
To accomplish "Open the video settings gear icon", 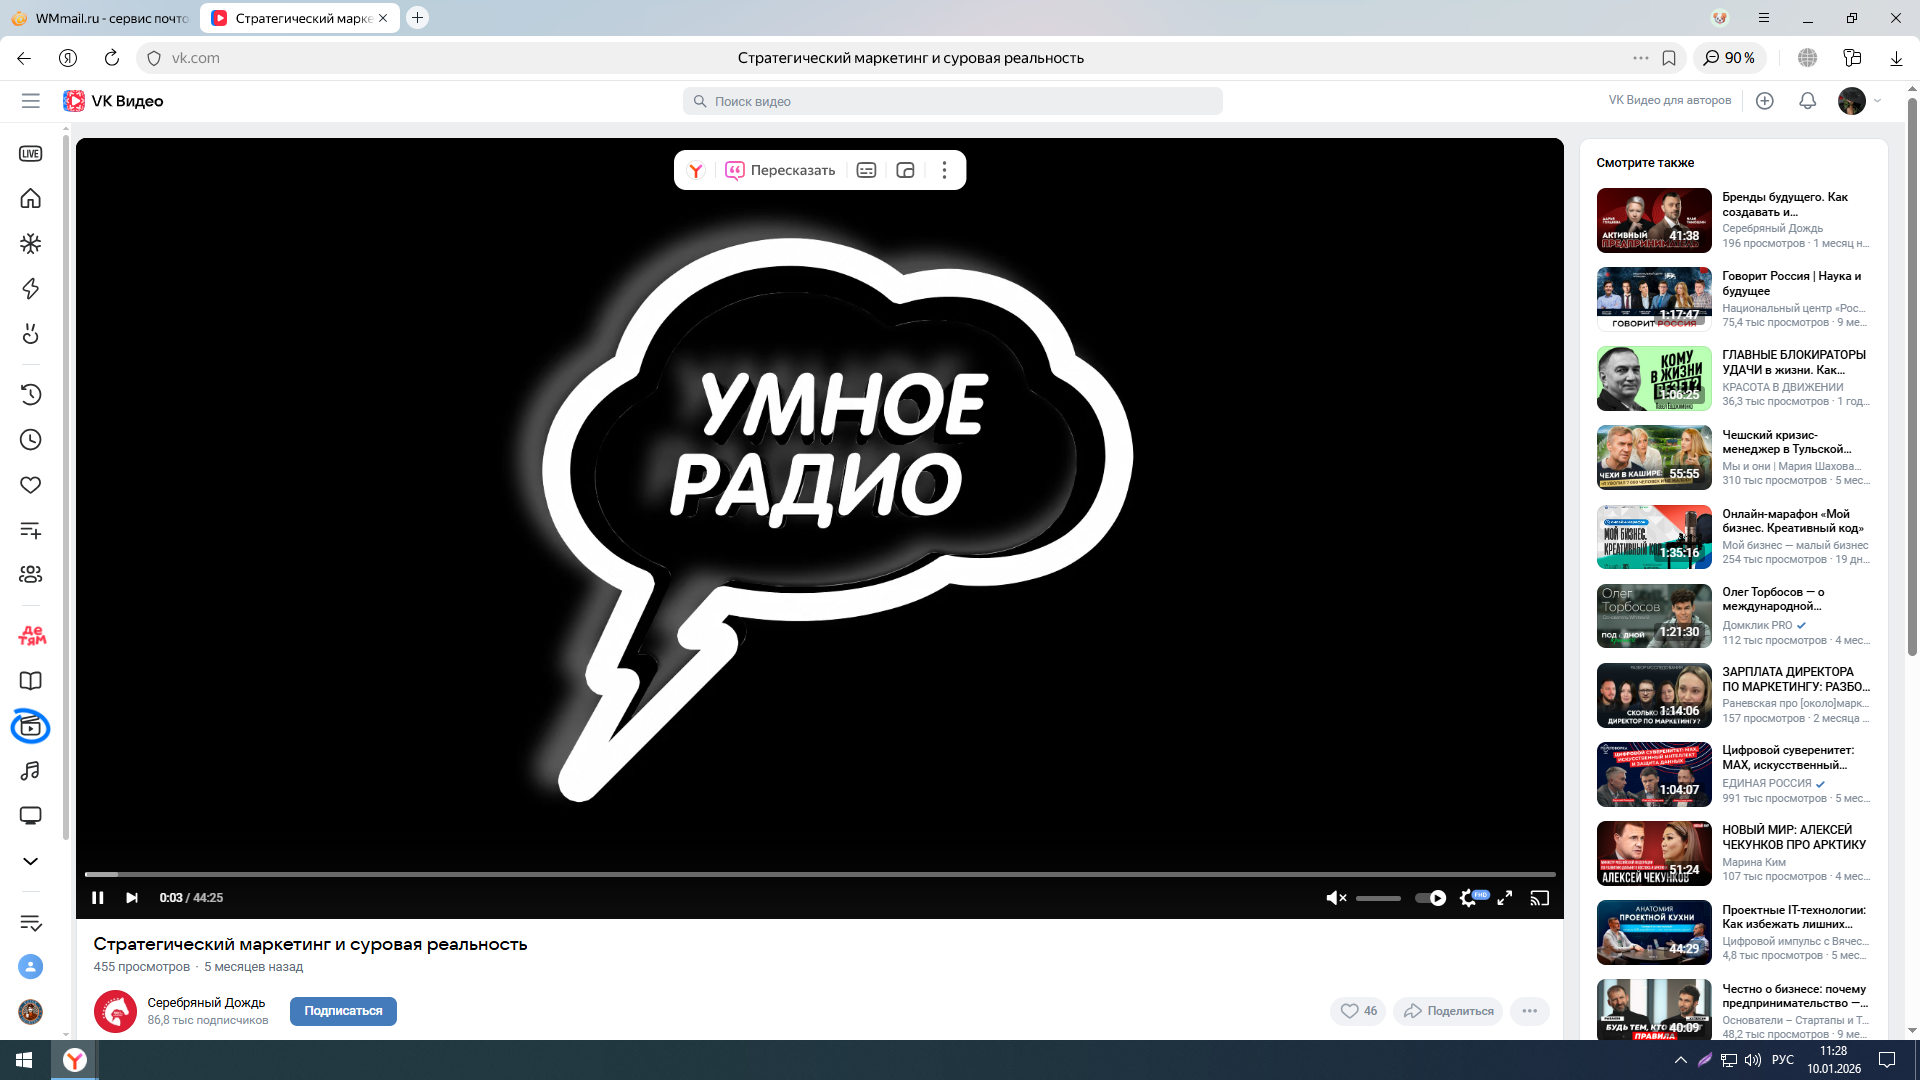I will click(1467, 898).
